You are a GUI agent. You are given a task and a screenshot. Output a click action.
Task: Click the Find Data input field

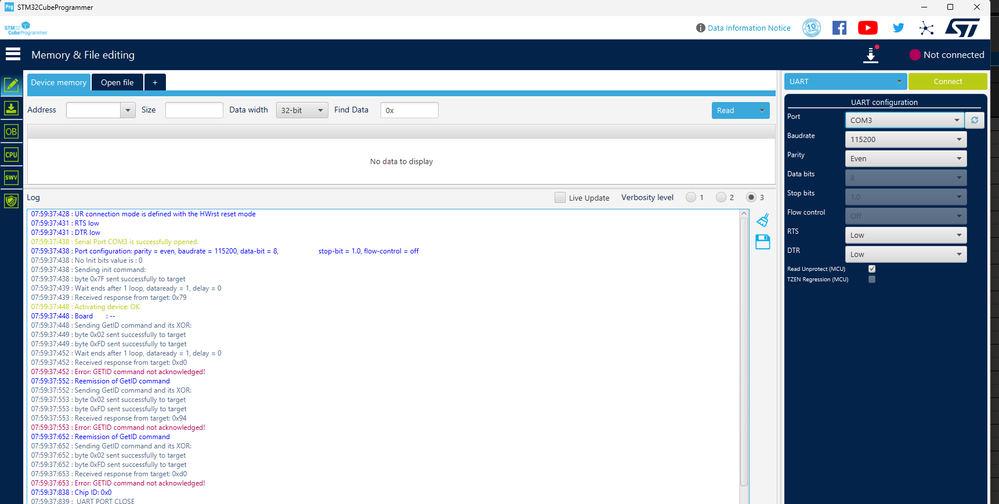[x=409, y=110]
